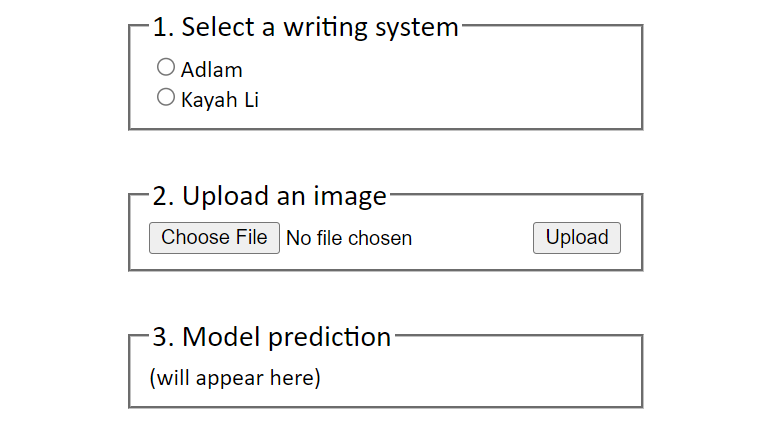
Task: Click the word 'system' in first heading
Action: [417, 28]
